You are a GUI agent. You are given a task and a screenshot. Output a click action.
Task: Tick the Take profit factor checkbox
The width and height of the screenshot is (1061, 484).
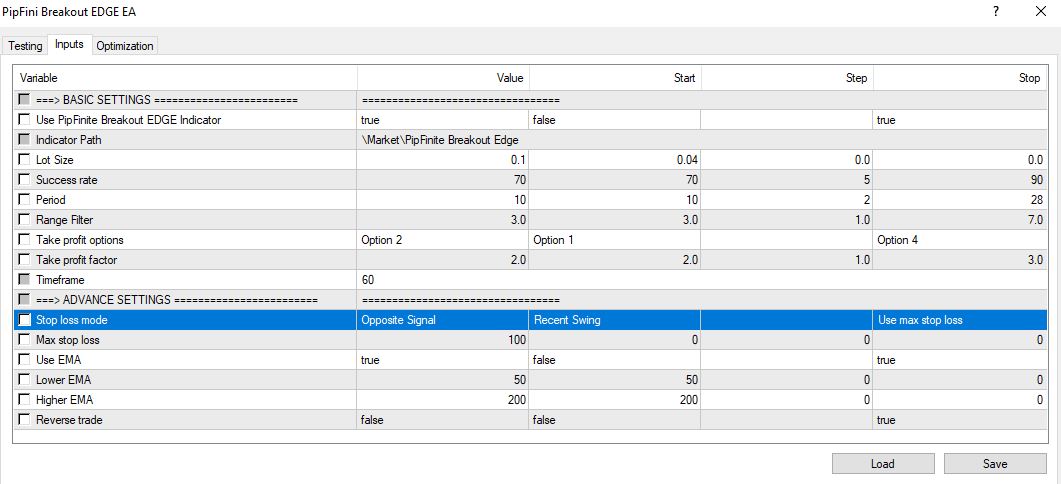24,260
